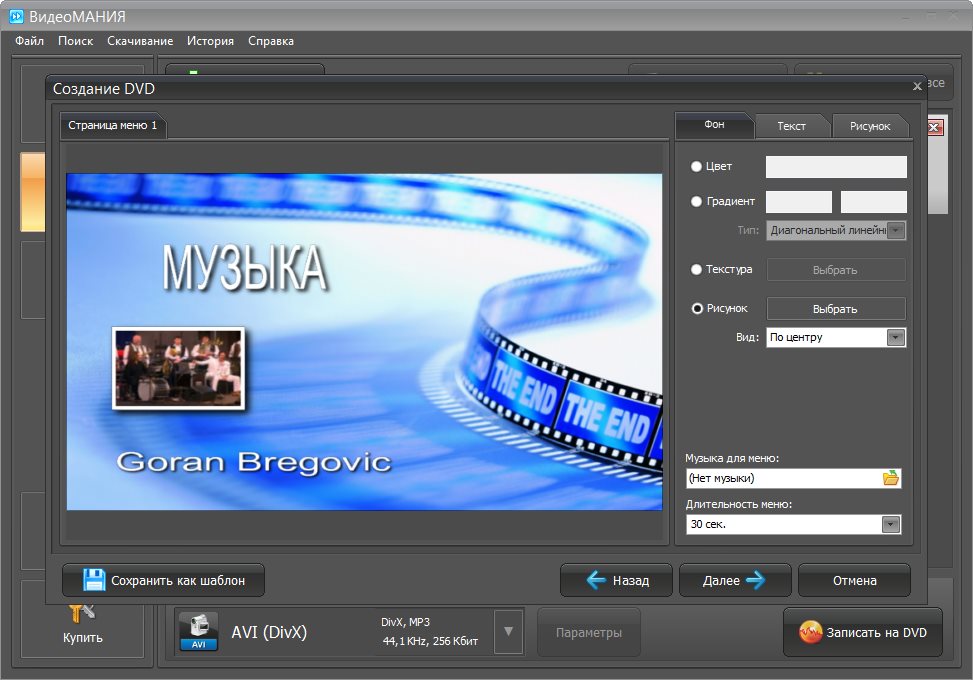Switch to the Текст tab
This screenshot has height=680, width=973.
[792, 126]
